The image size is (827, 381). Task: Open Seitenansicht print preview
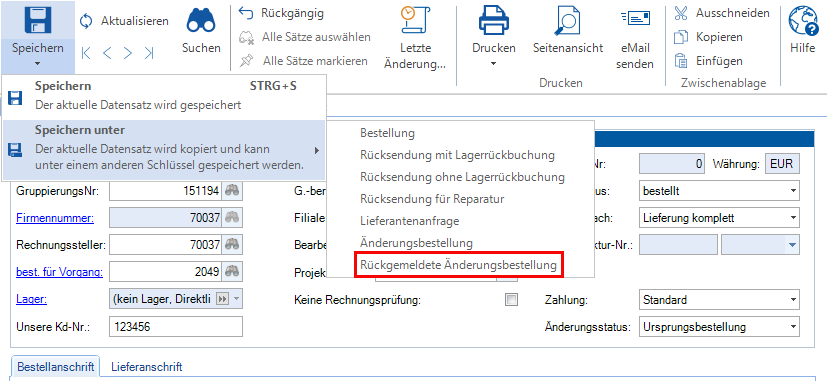click(568, 31)
